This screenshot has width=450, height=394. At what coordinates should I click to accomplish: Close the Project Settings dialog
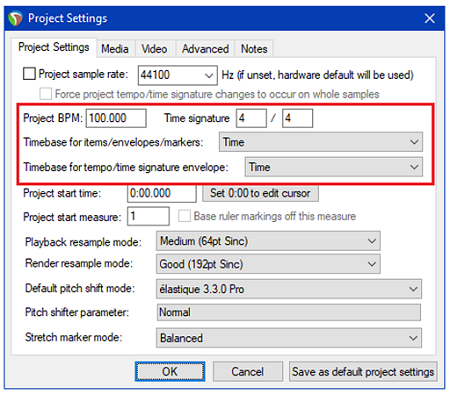(430, 18)
